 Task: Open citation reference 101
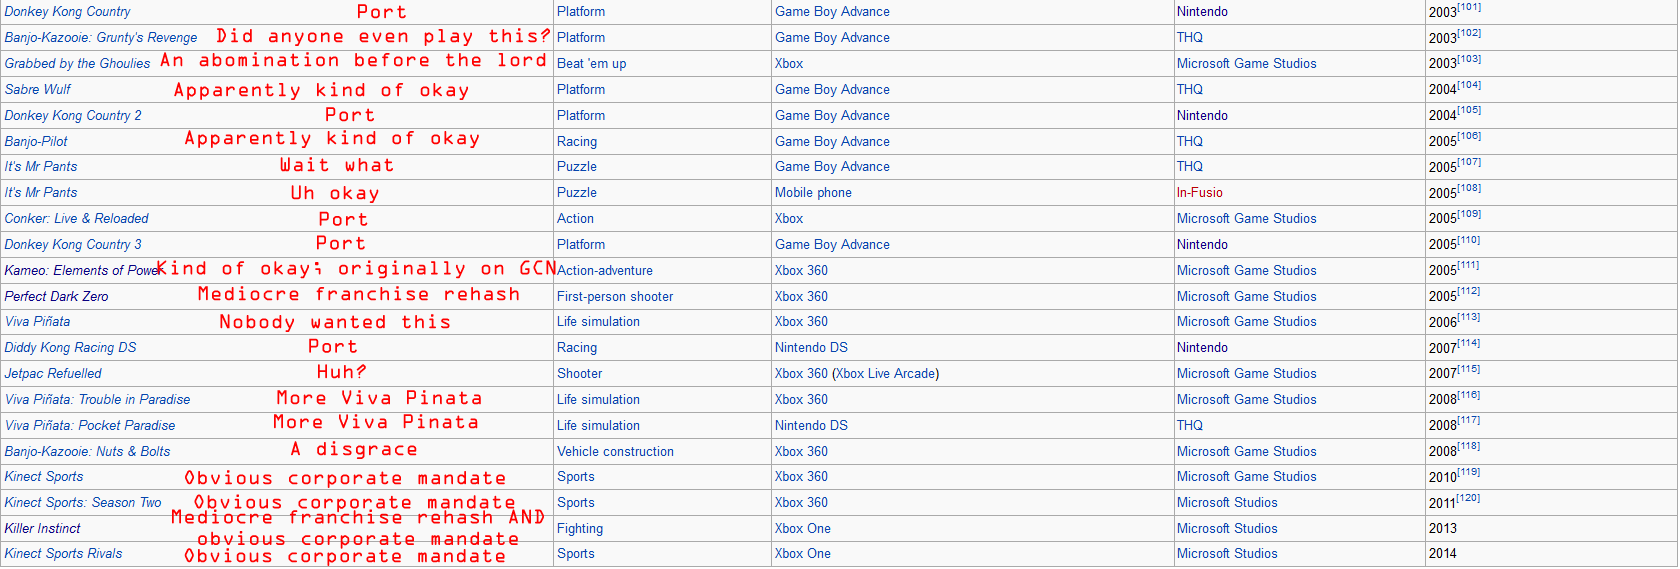[x=1468, y=8]
